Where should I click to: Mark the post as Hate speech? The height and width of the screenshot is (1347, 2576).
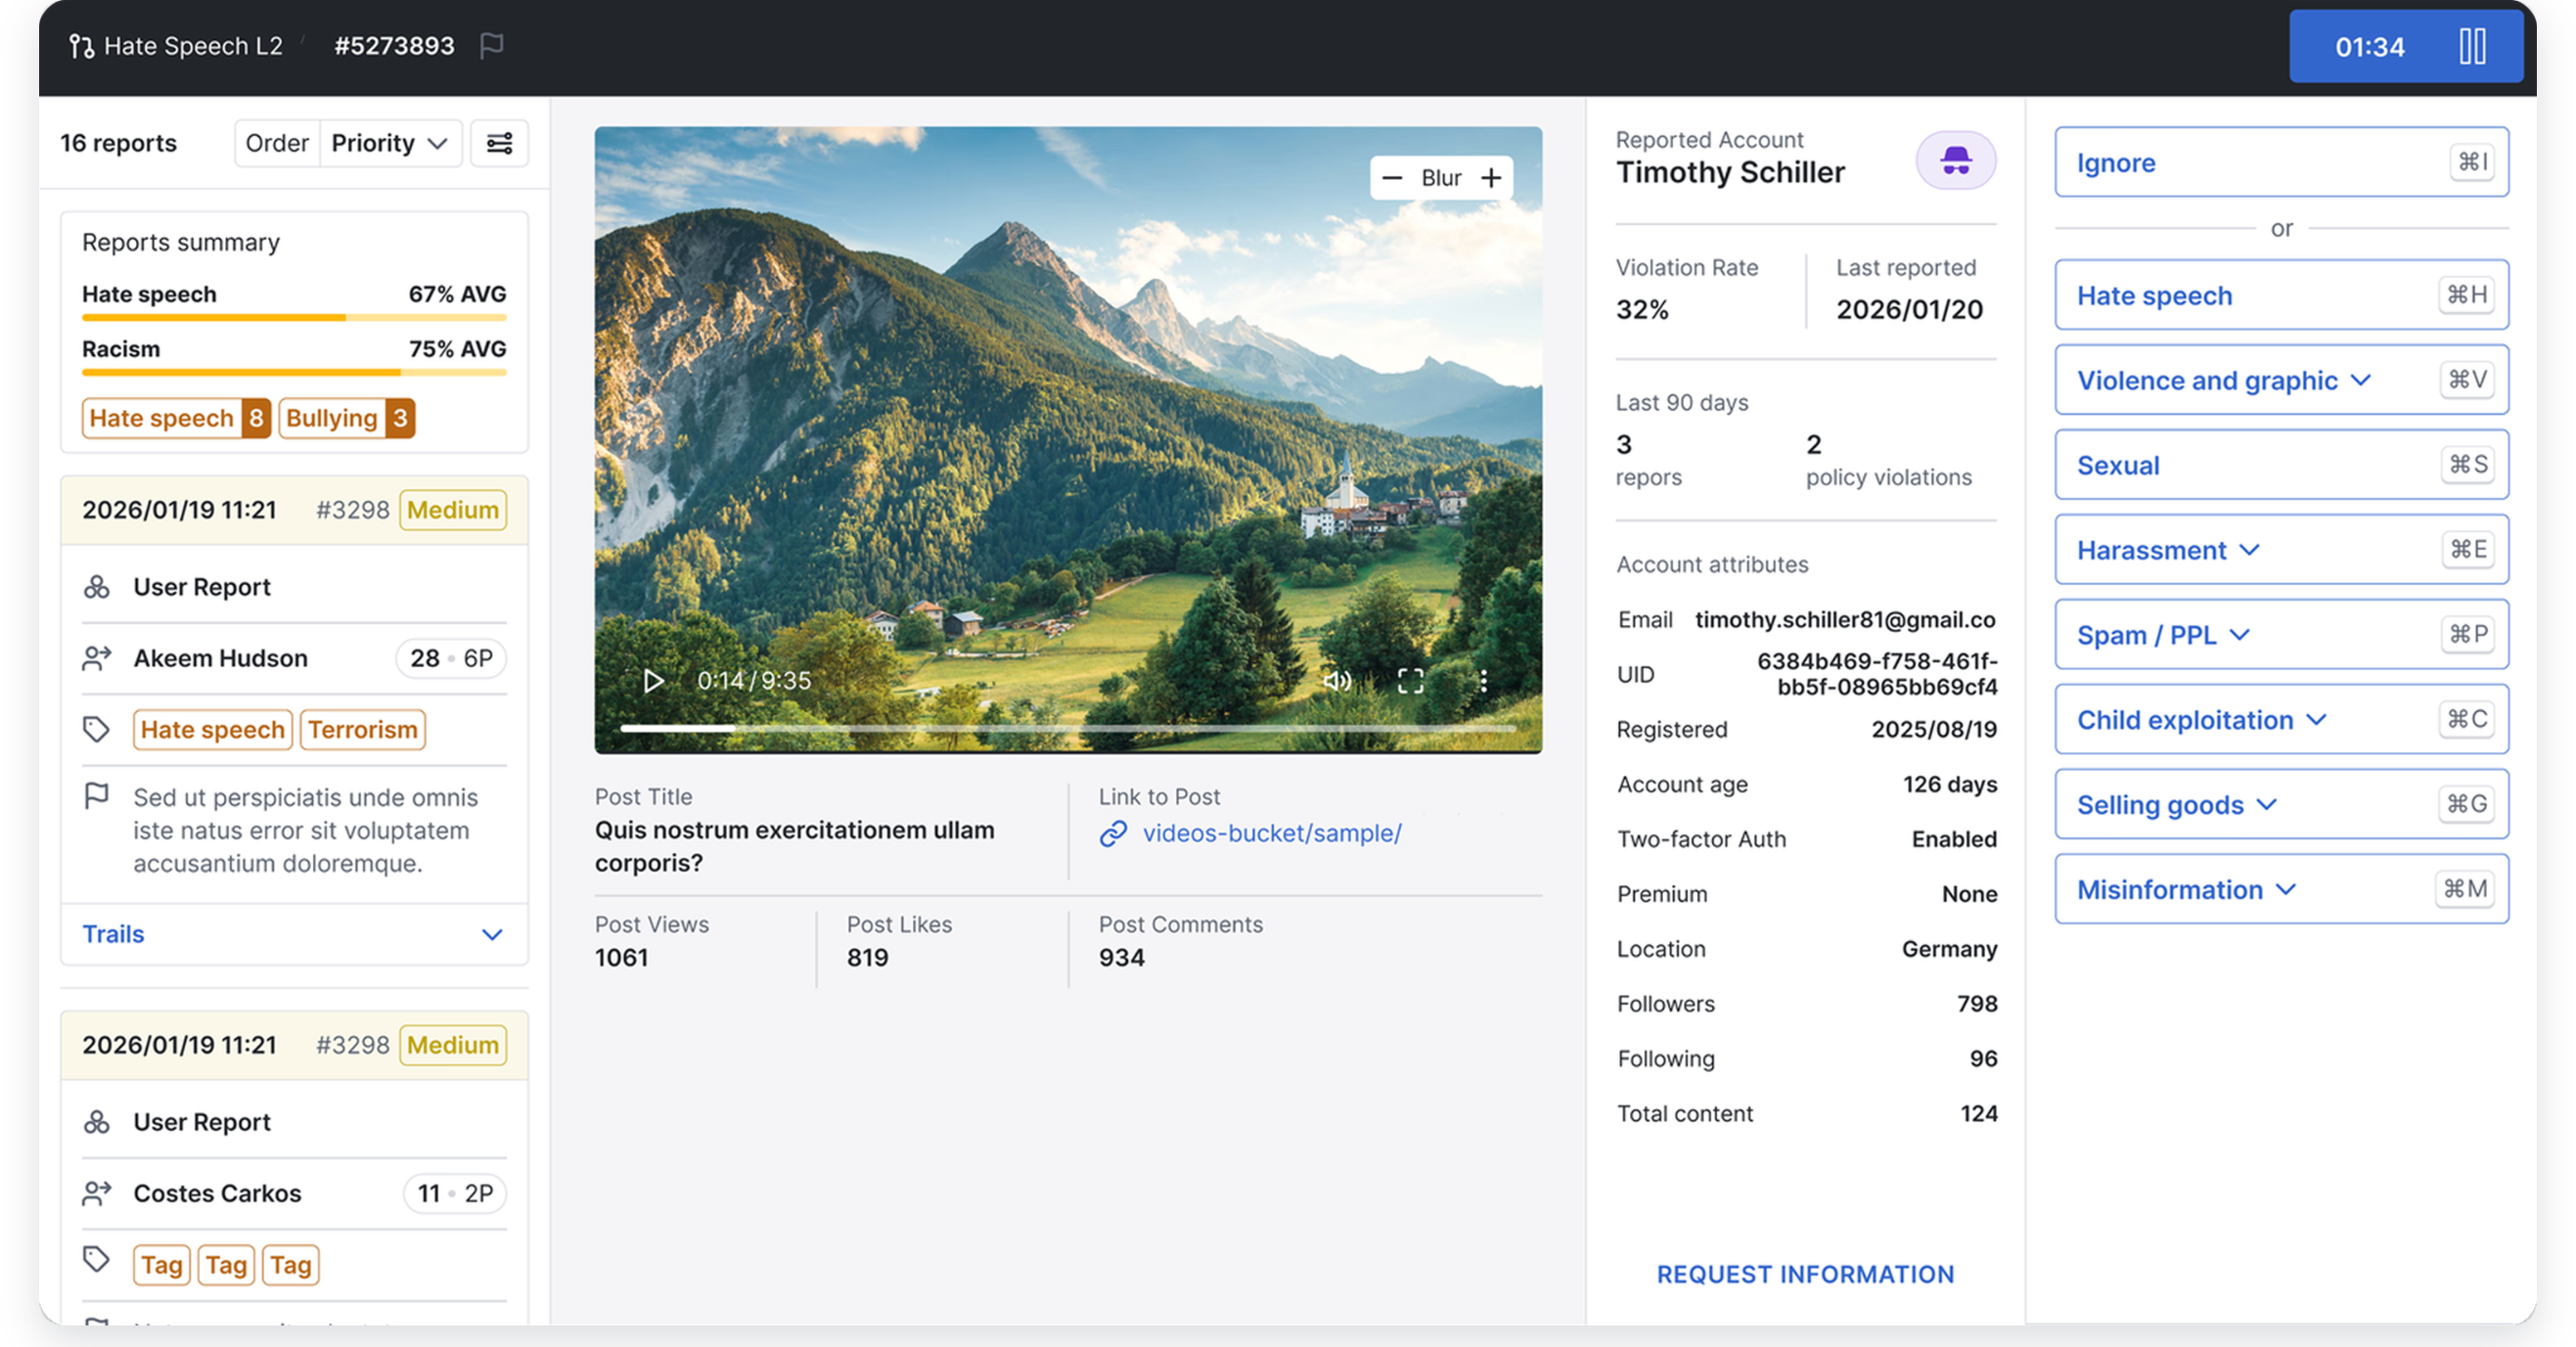pos(2281,295)
